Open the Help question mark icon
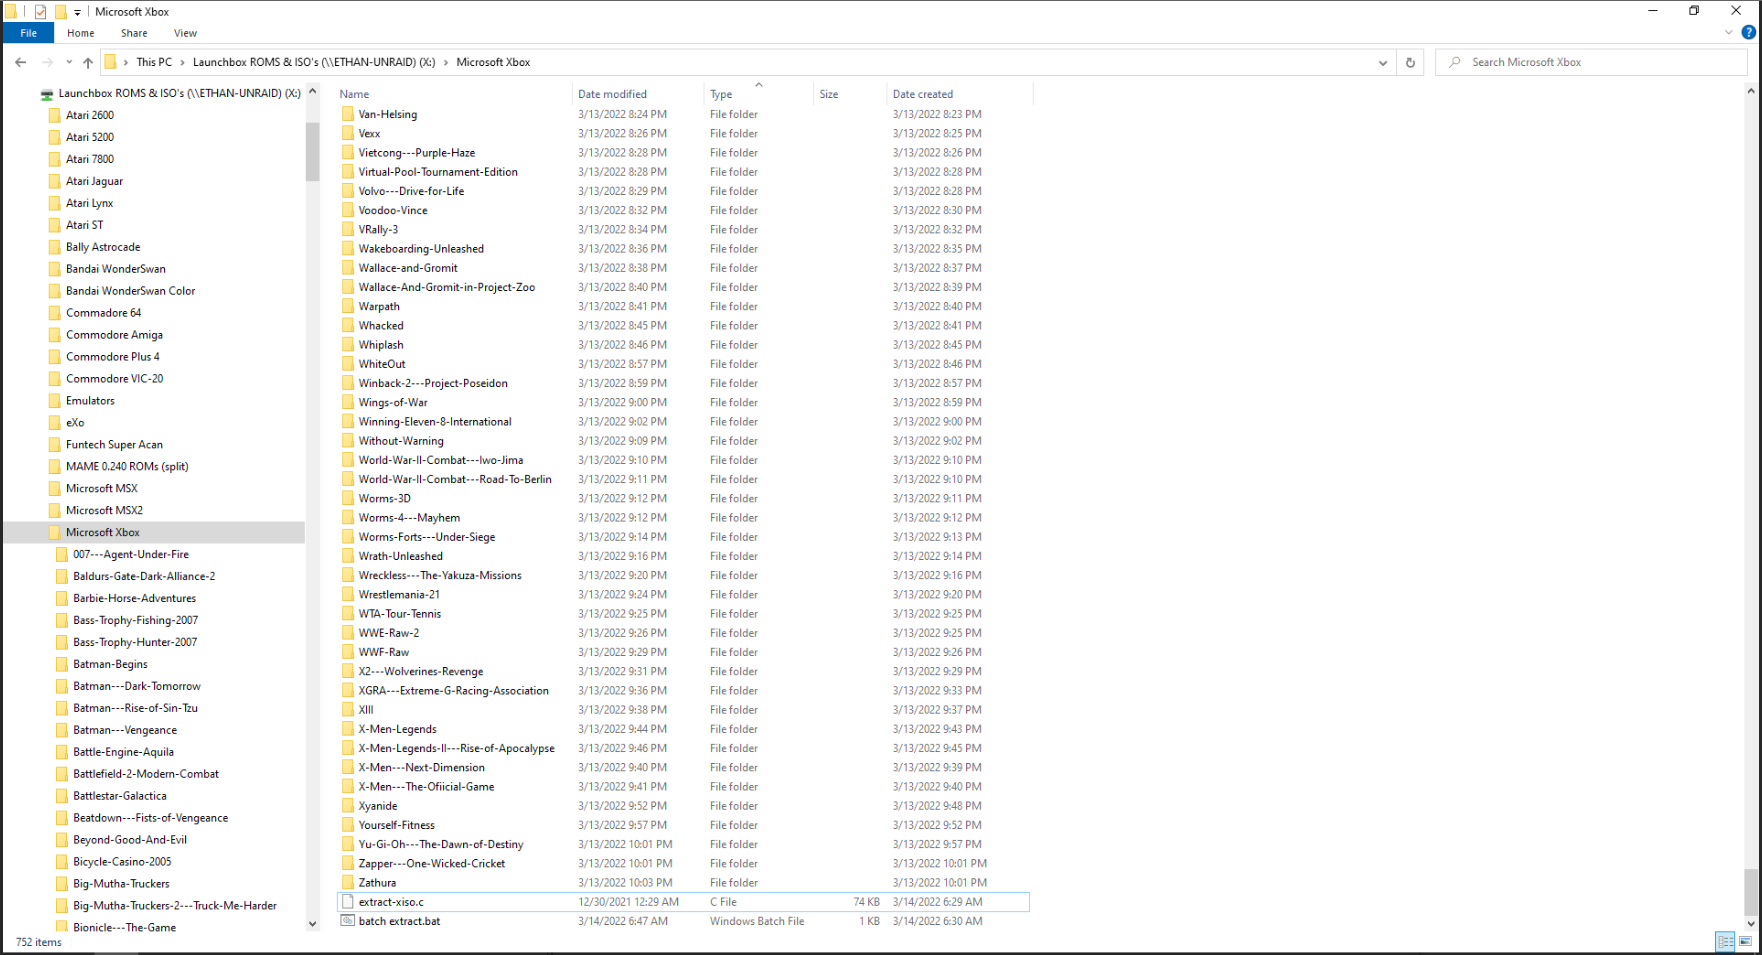Screen dimensions: 1762x955 1748,32
